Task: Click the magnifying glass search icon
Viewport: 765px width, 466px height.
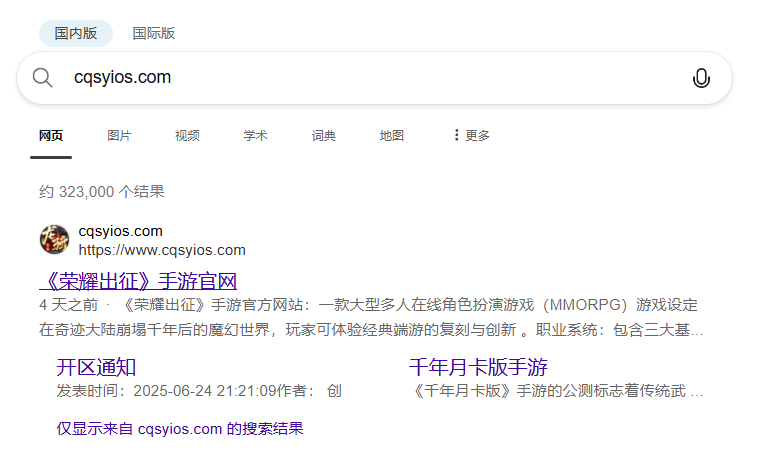Action: 42,78
